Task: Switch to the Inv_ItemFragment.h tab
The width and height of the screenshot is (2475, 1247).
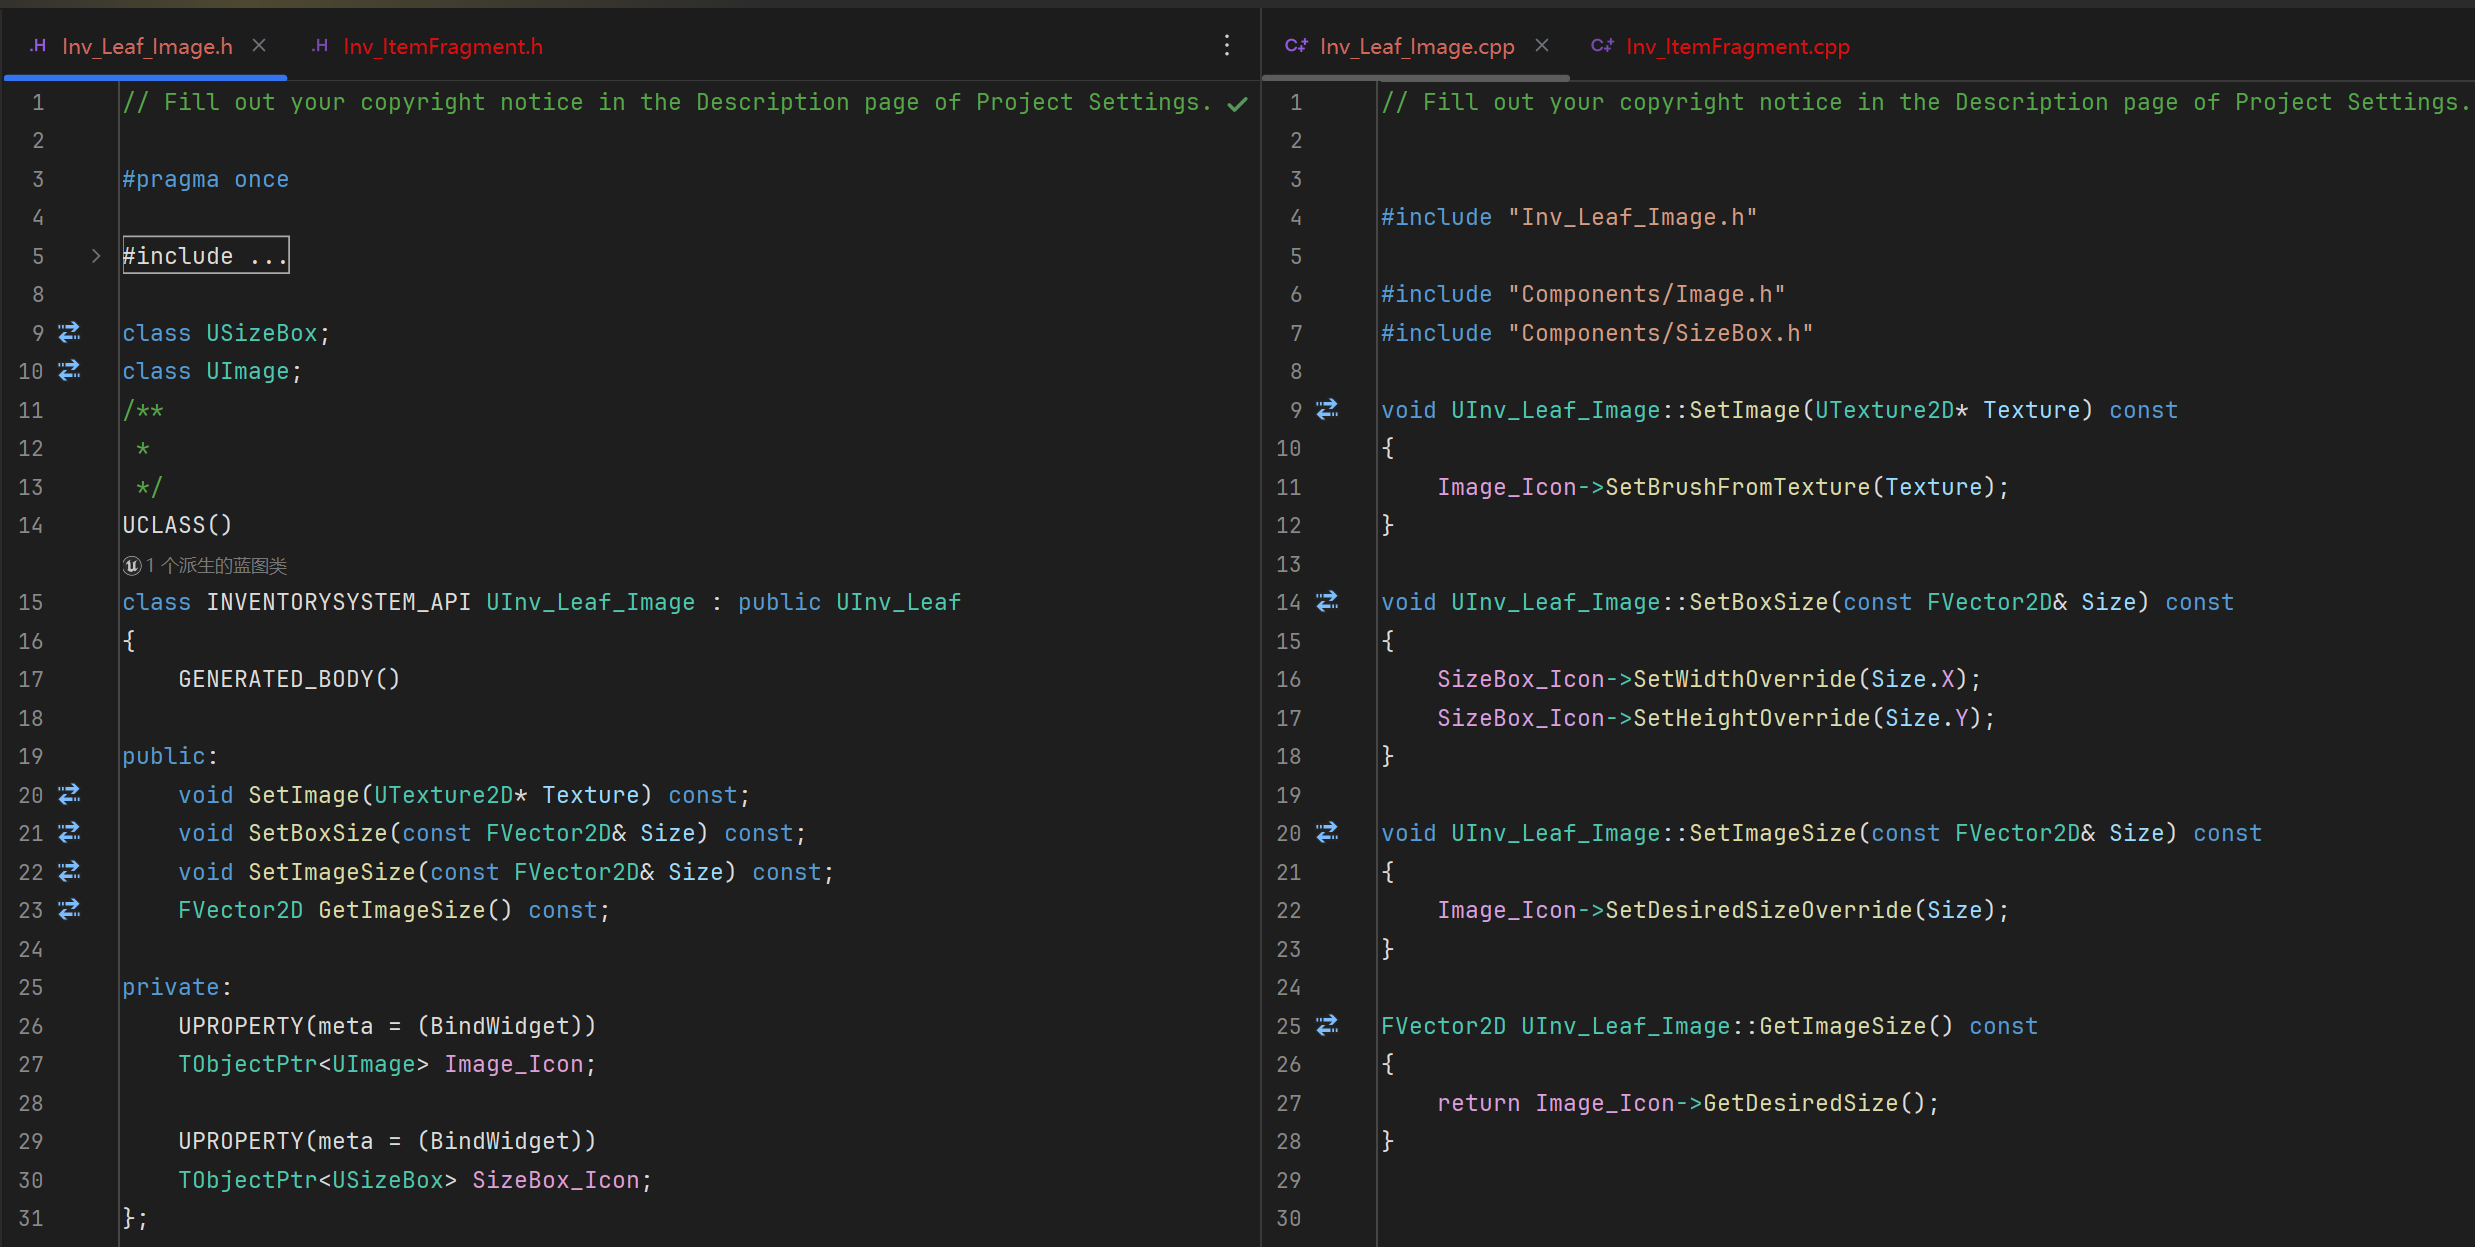Action: [441, 47]
